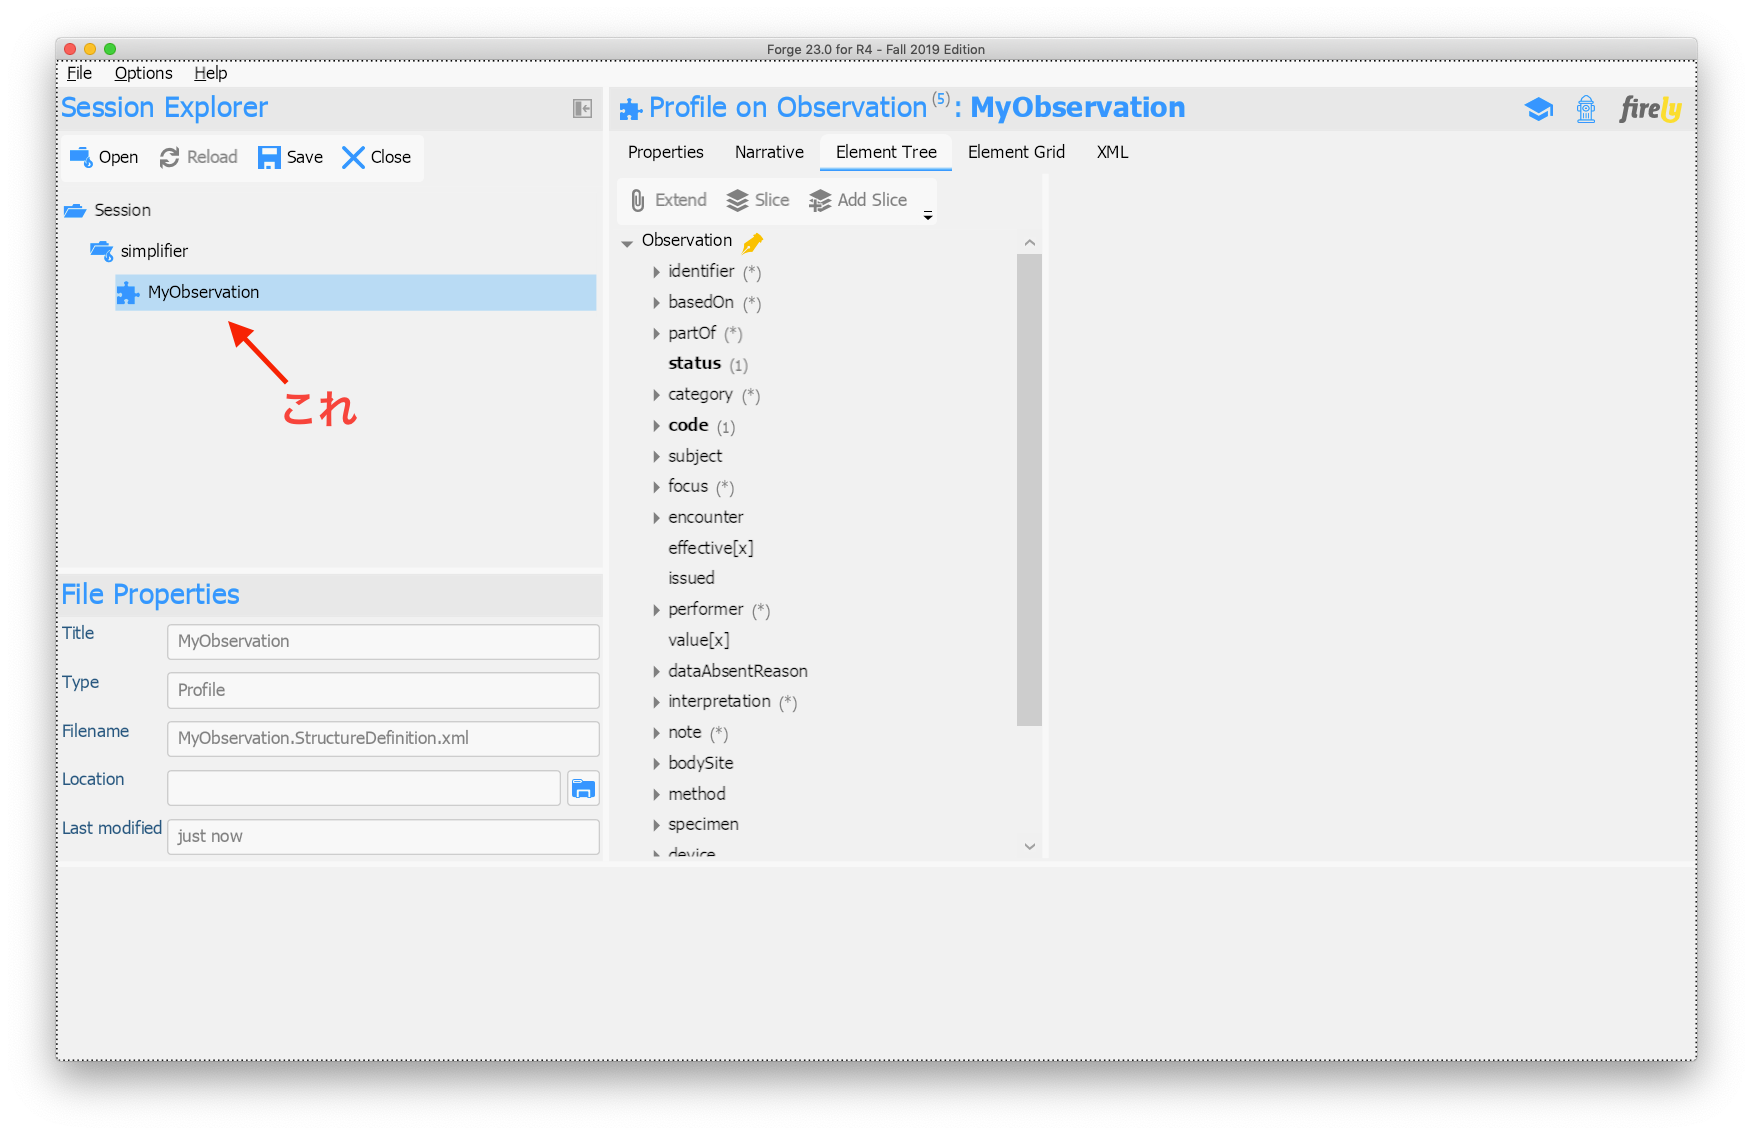
Task: Click the Firely logo
Action: point(1650,109)
